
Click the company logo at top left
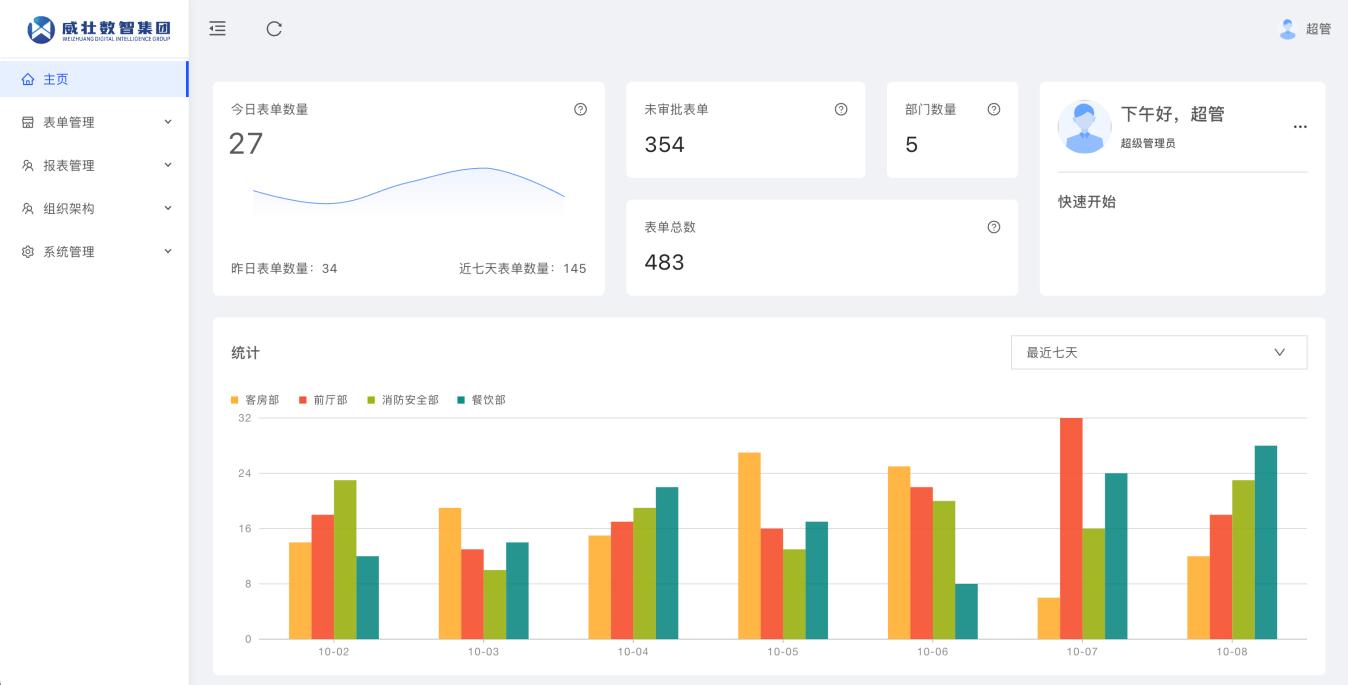tap(99, 29)
